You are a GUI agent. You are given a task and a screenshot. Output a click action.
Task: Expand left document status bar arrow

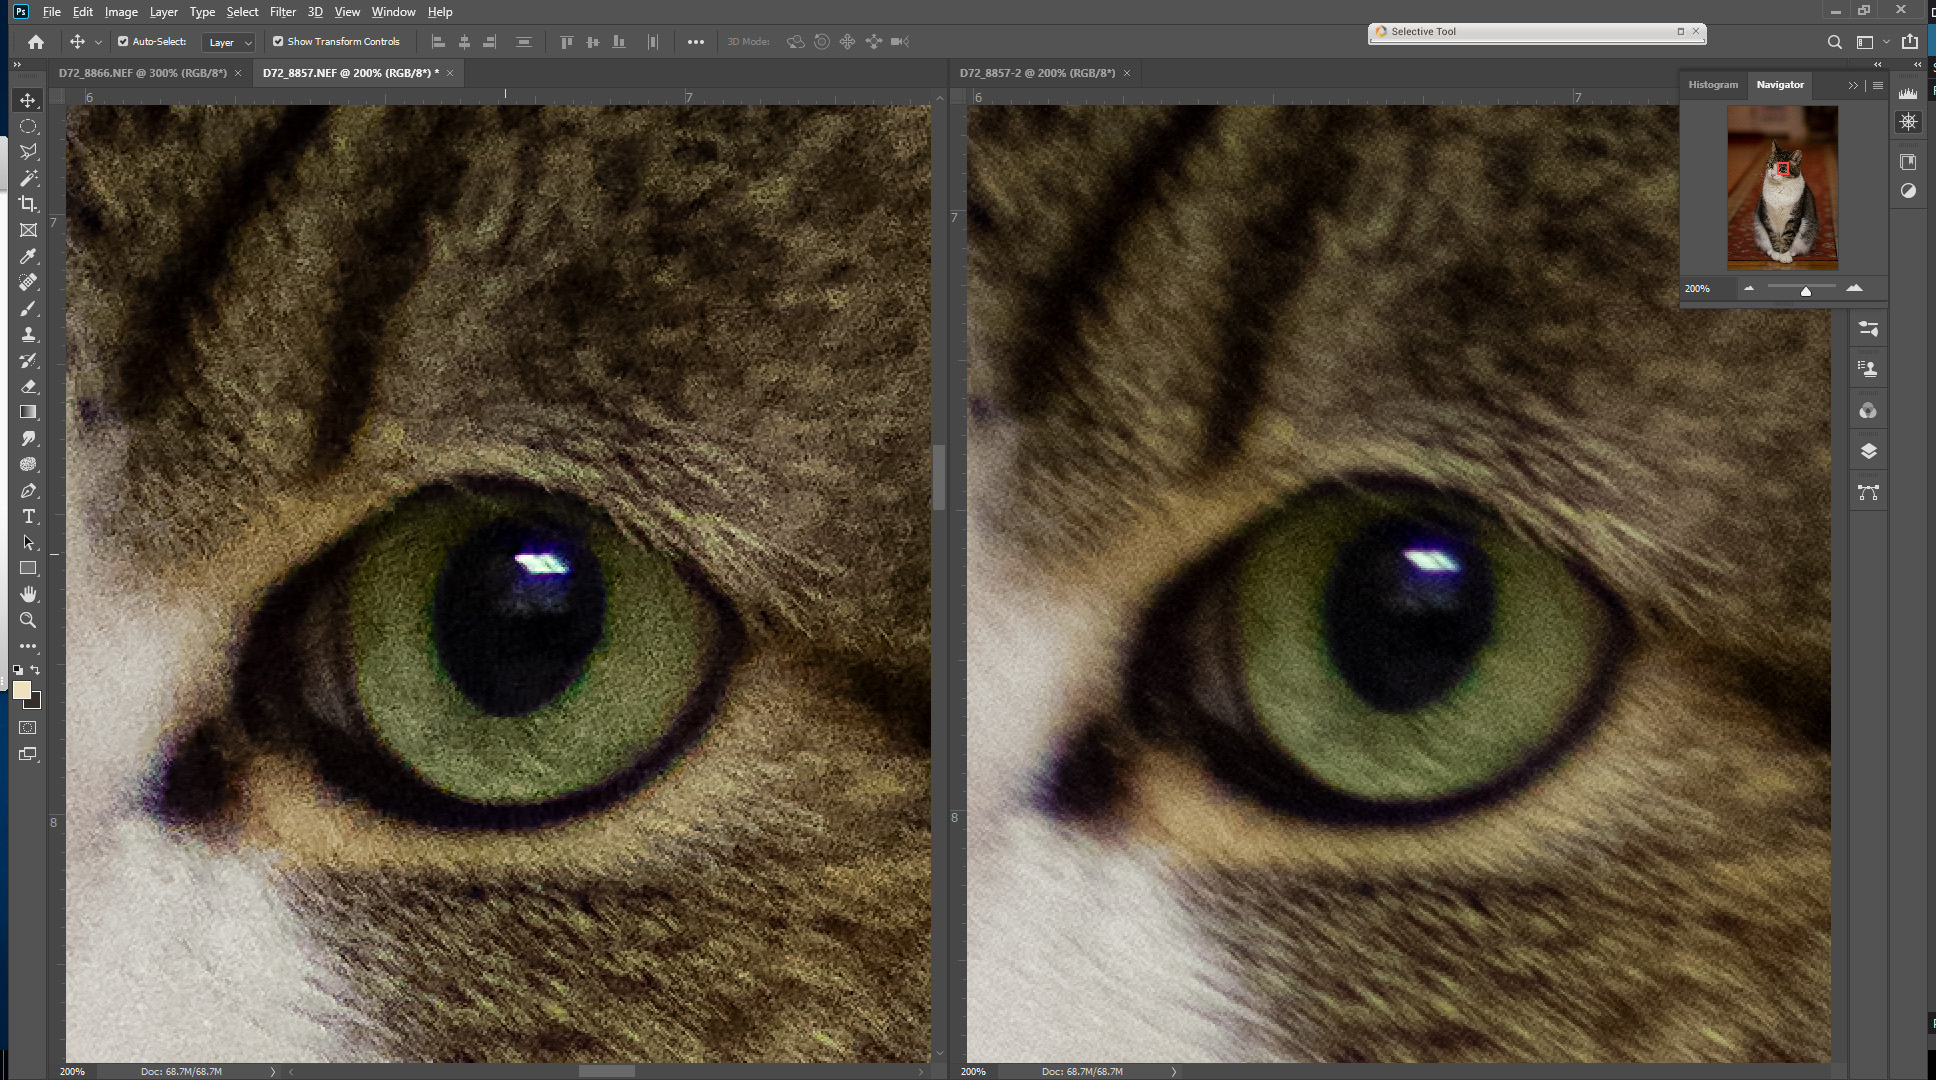(x=273, y=1071)
